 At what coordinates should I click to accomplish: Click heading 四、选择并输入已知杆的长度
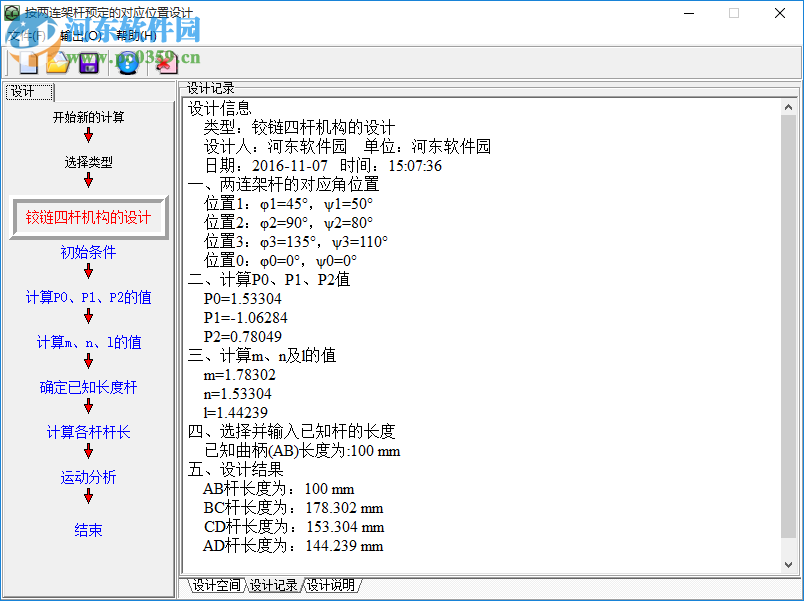pos(291,431)
